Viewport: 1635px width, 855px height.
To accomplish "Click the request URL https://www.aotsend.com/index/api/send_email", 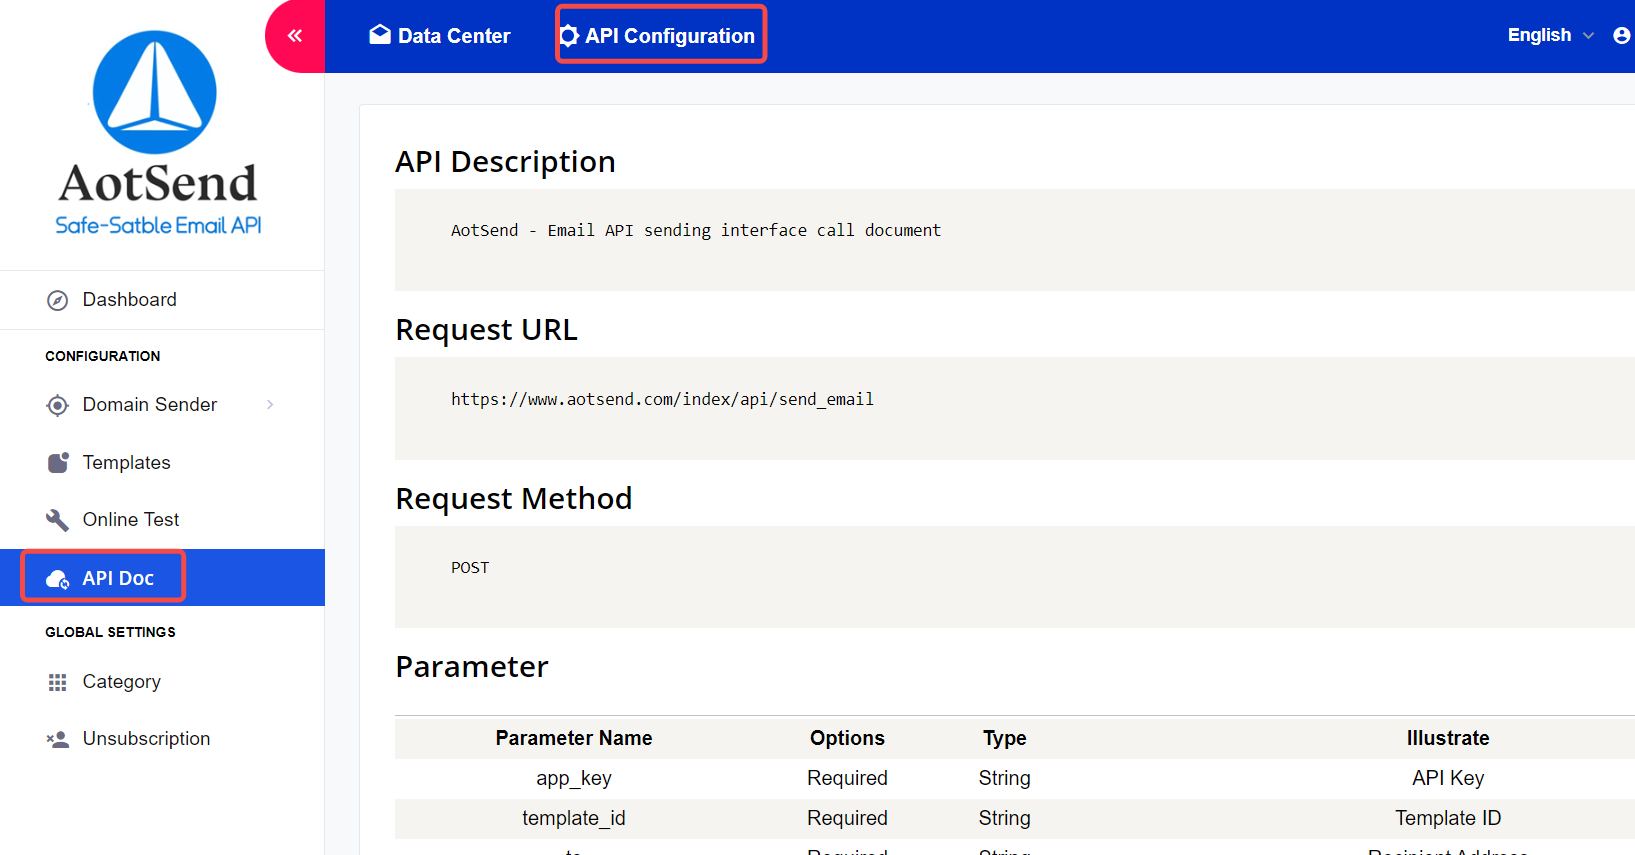I will click(x=662, y=399).
